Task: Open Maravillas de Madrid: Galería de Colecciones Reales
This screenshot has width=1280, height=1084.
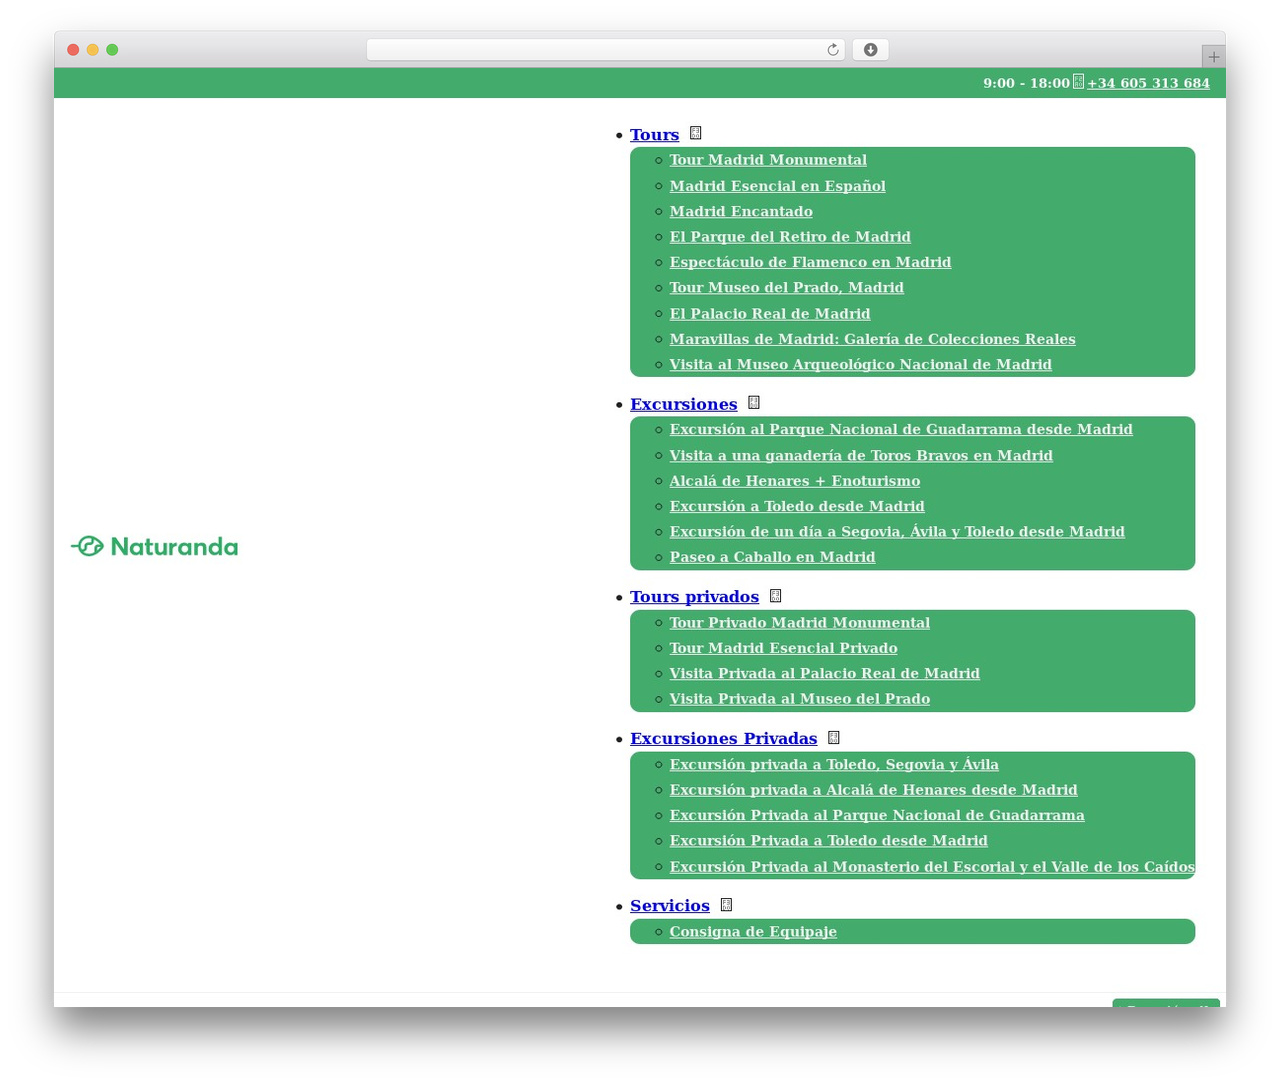Action: (x=872, y=339)
